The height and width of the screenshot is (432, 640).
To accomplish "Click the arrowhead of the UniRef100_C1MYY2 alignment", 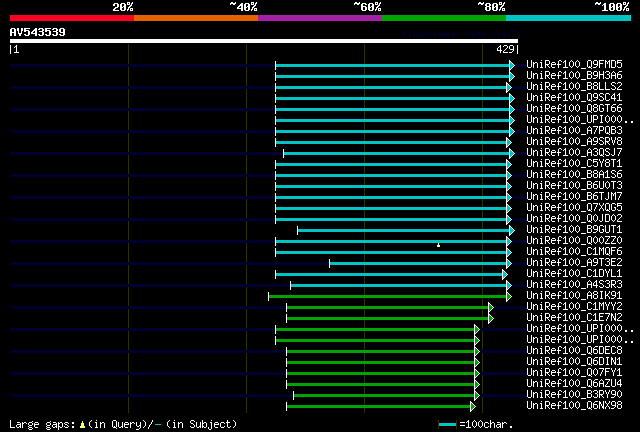I will click(491, 308).
